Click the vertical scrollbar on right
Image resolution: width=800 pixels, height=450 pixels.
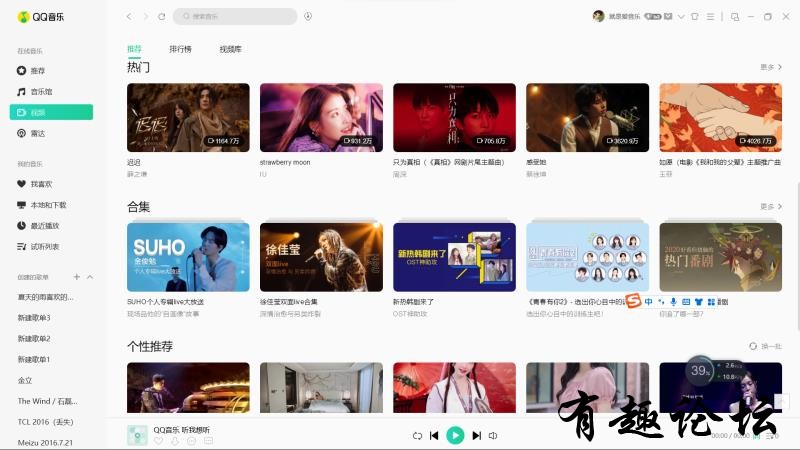(797, 255)
